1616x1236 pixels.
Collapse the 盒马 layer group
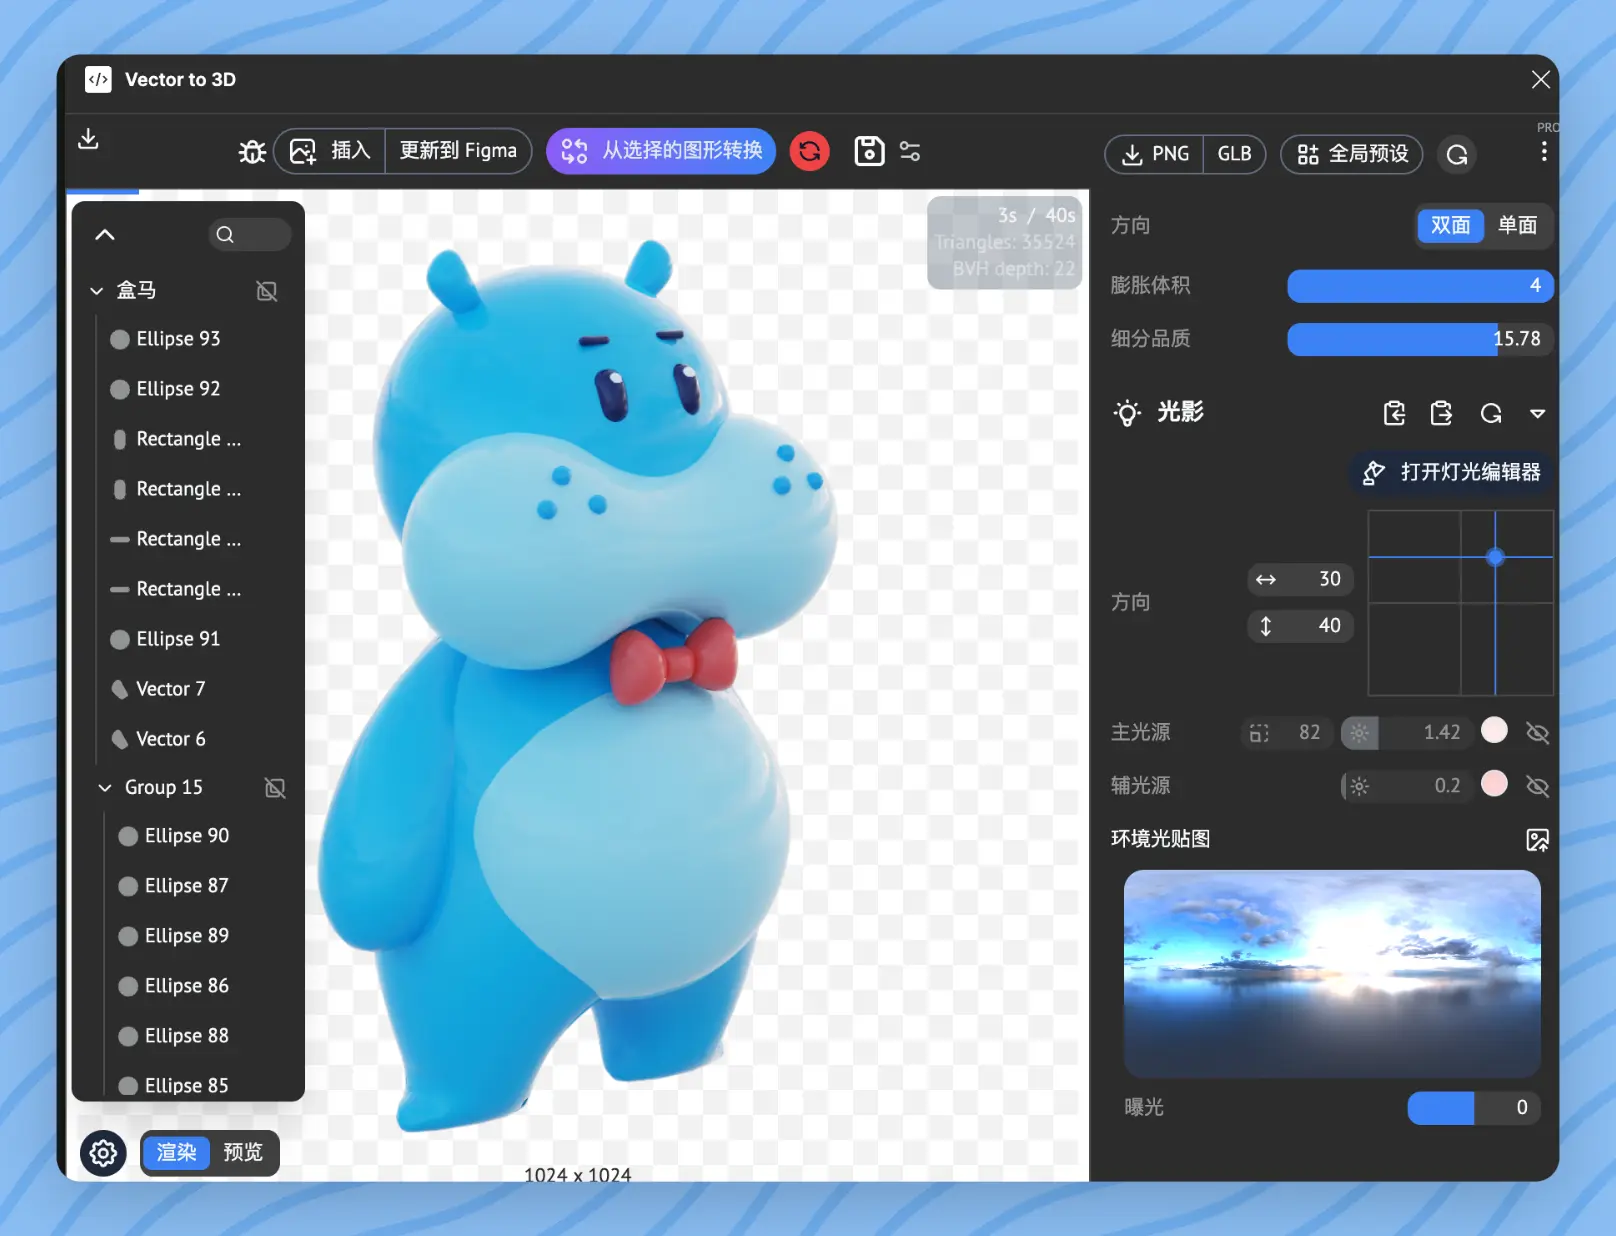click(97, 291)
